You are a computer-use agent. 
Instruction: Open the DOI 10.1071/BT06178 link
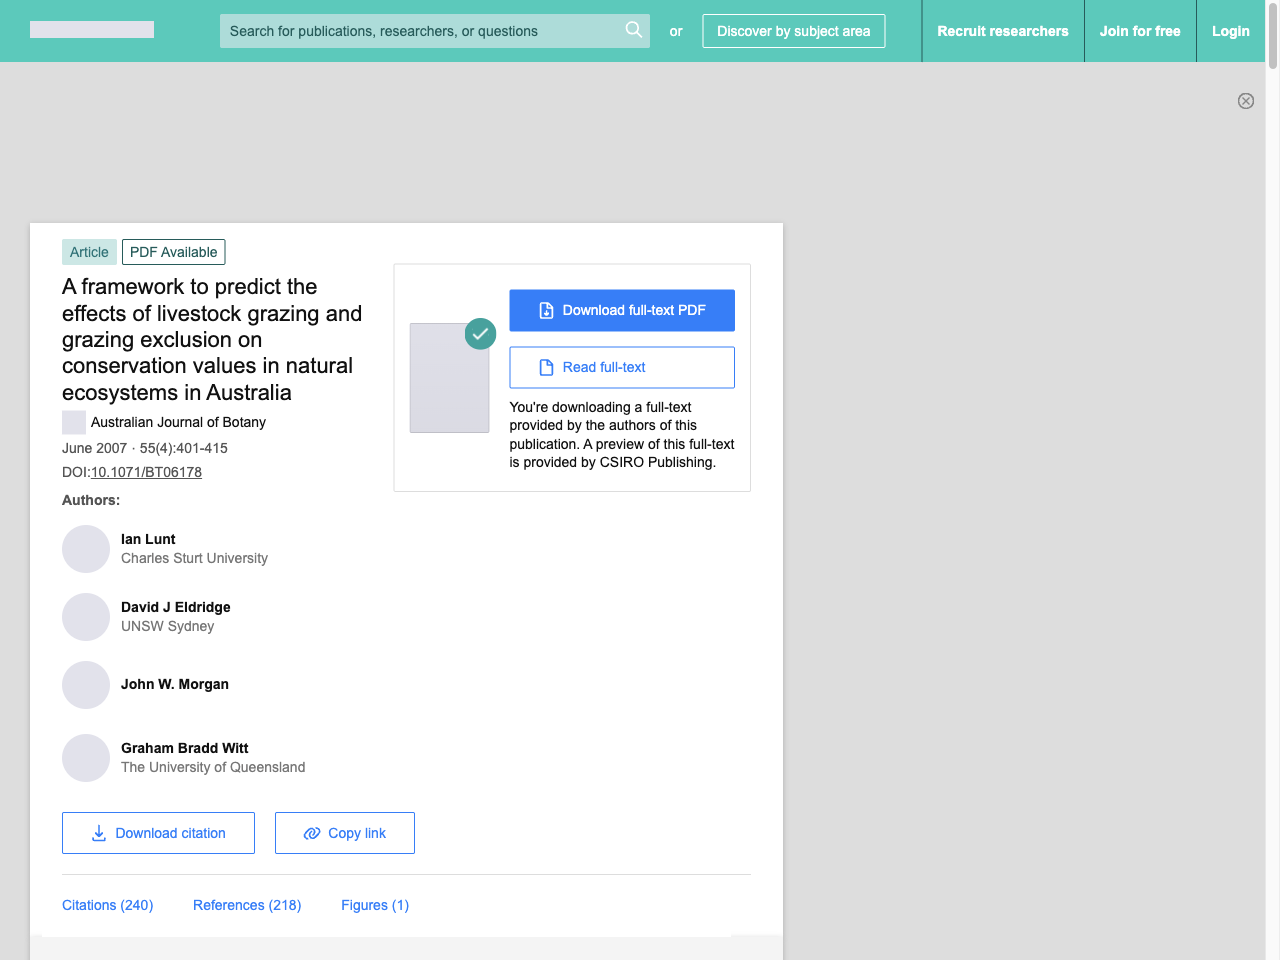pos(146,472)
